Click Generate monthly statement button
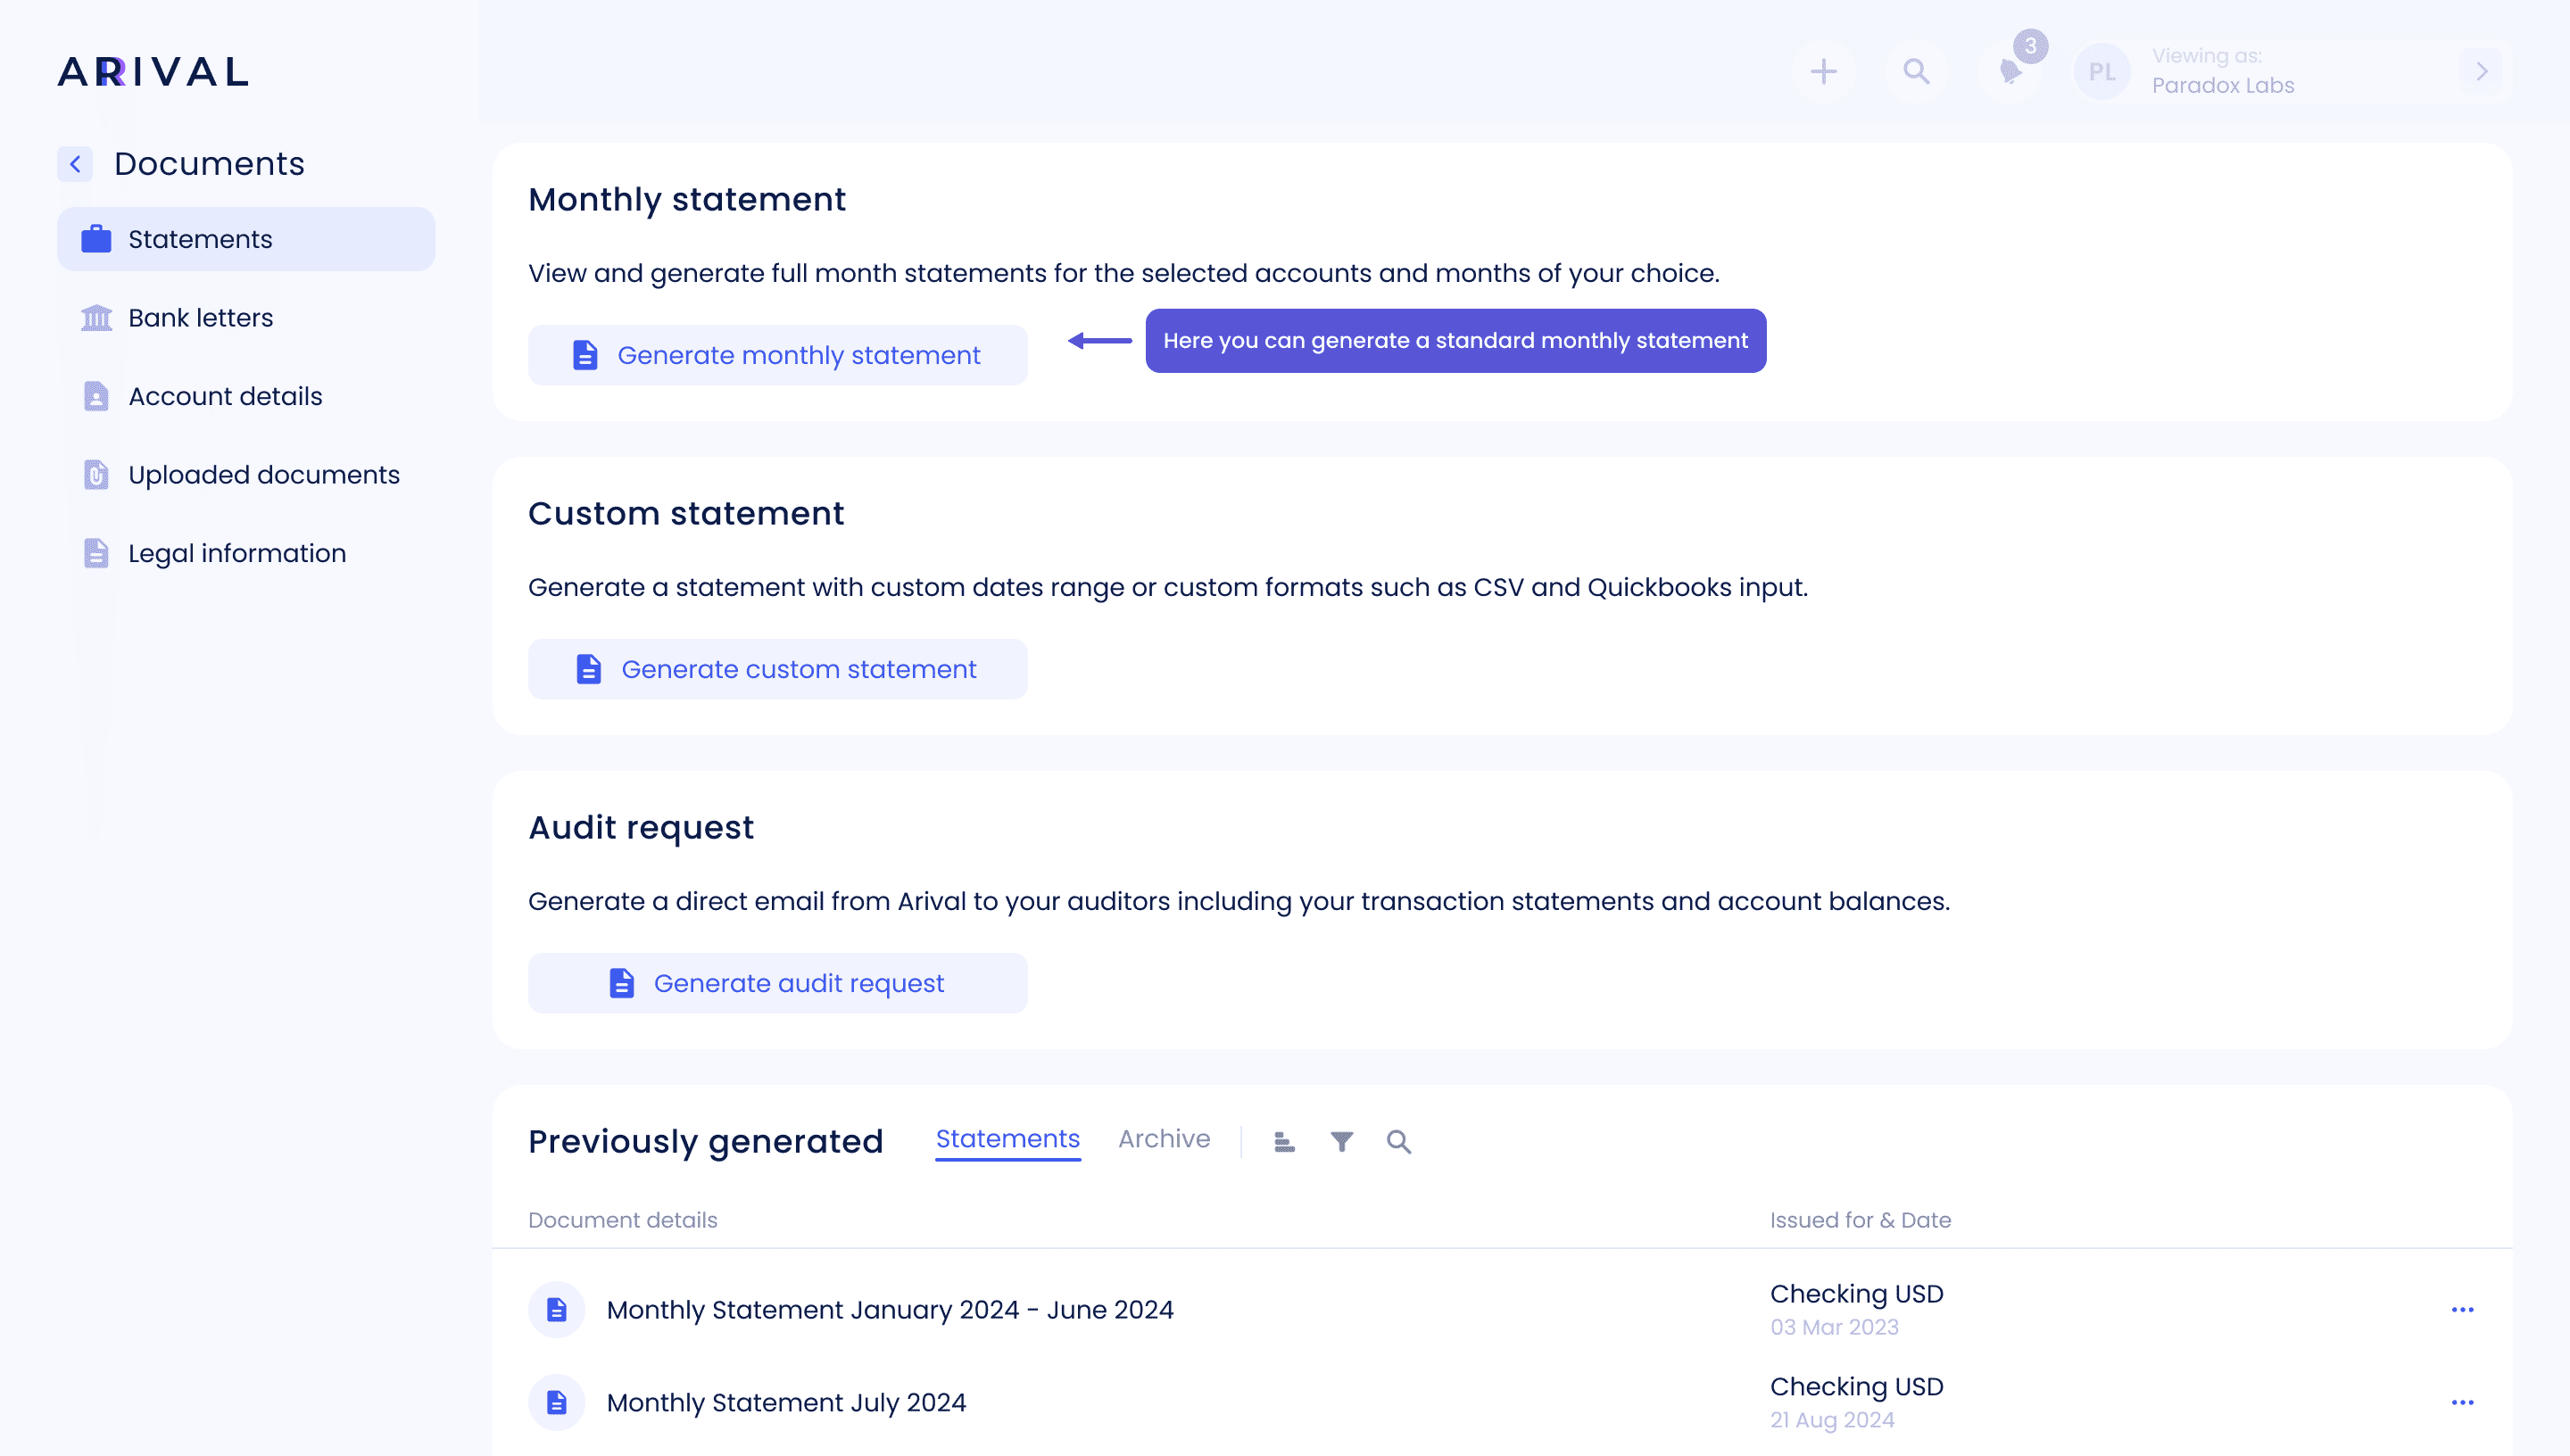The width and height of the screenshot is (2570, 1456). click(x=777, y=355)
